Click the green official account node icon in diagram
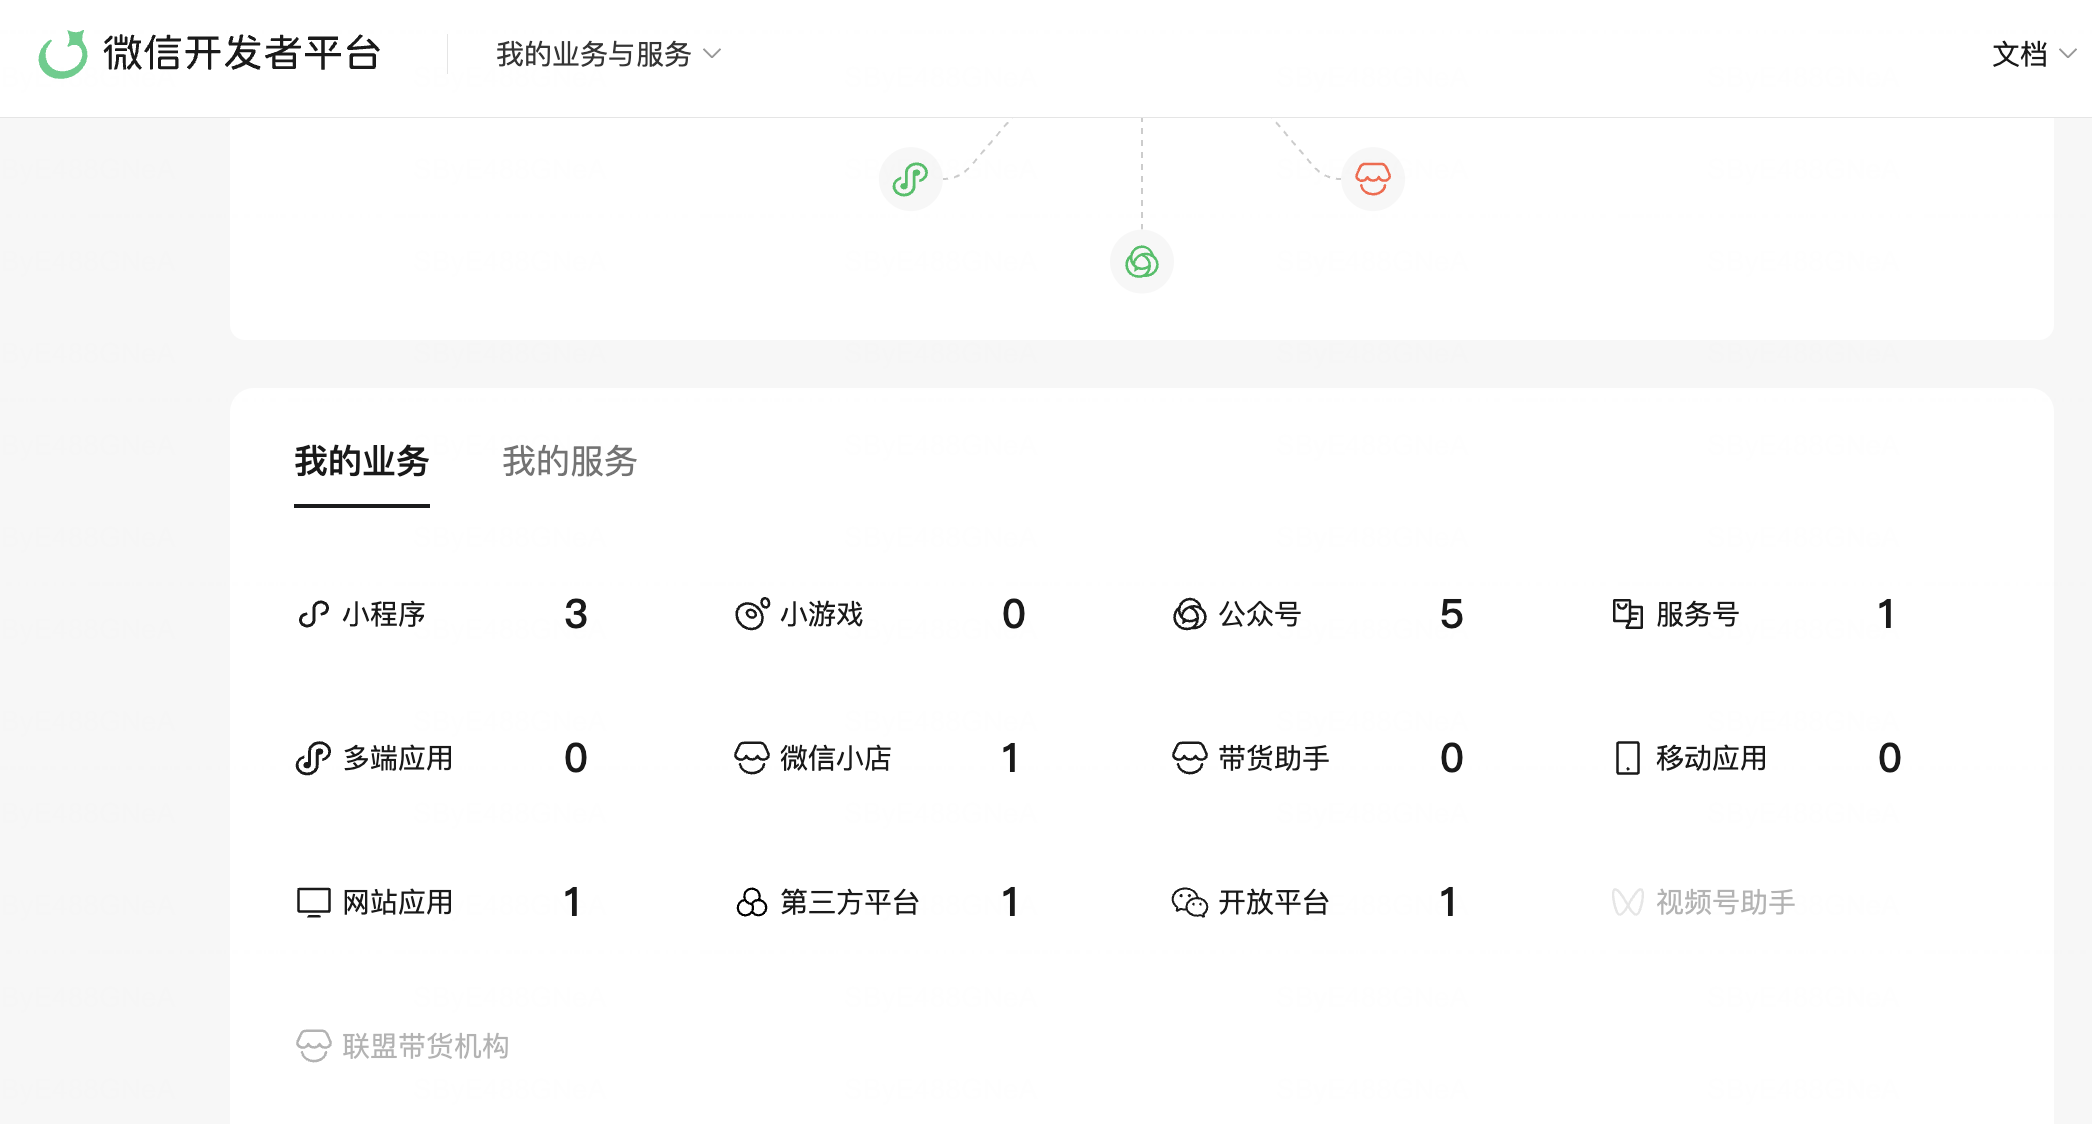This screenshot has width=2092, height=1124. pos(1142,262)
